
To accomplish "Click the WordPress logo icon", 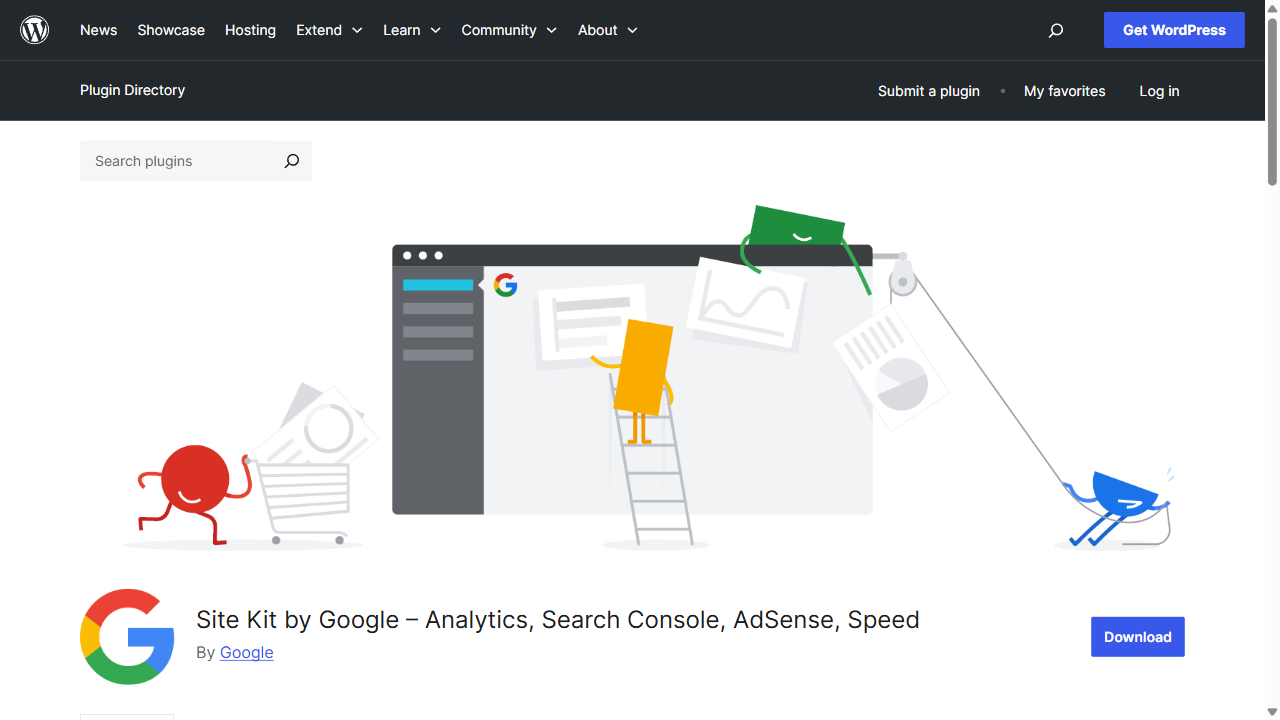I will 34,29.
